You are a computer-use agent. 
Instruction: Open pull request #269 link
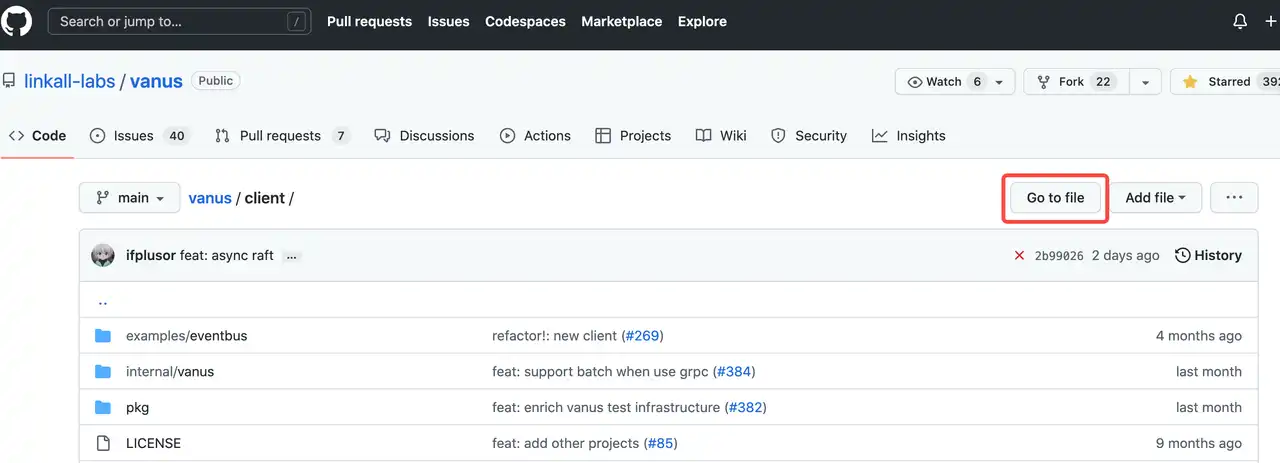tap(642, 336)
